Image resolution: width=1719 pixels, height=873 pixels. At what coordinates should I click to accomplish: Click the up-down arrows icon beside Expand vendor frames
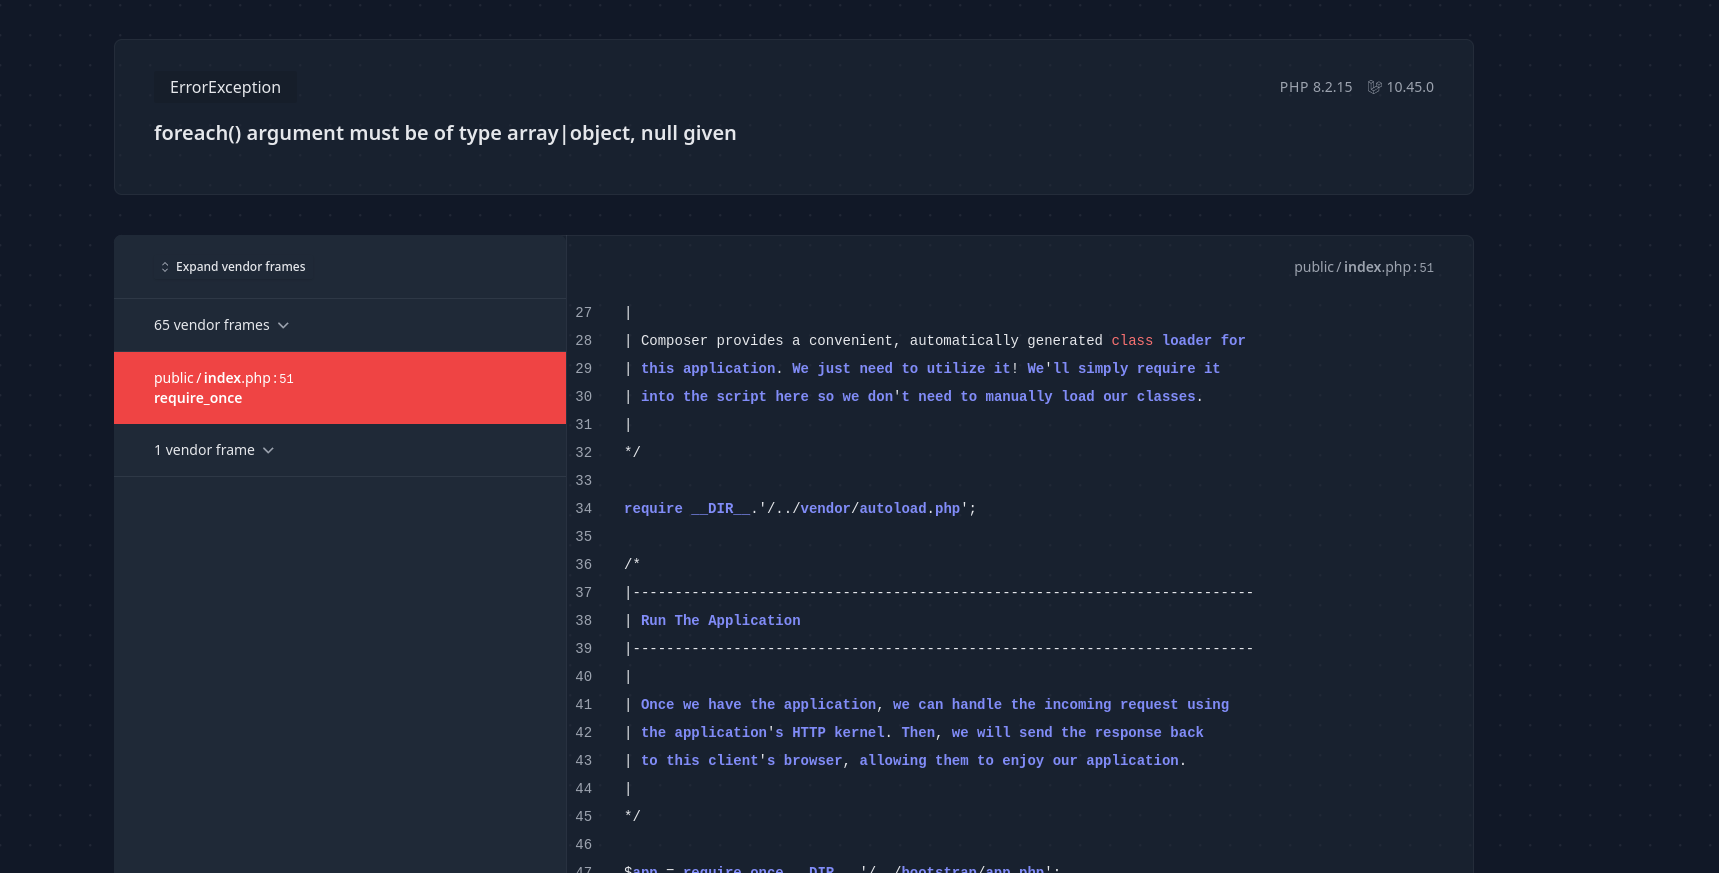coord(165,267)
